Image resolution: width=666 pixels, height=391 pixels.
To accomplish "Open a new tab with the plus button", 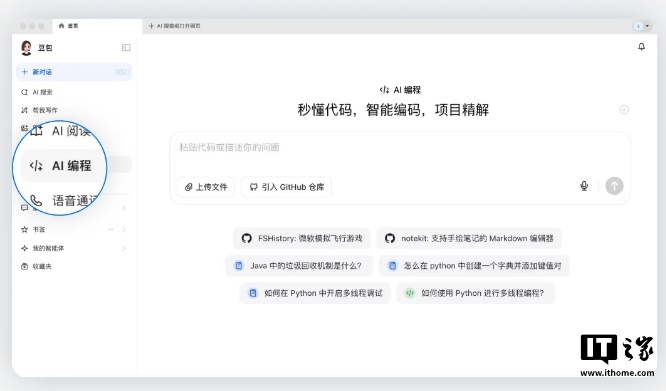I will tap(151, 26).
